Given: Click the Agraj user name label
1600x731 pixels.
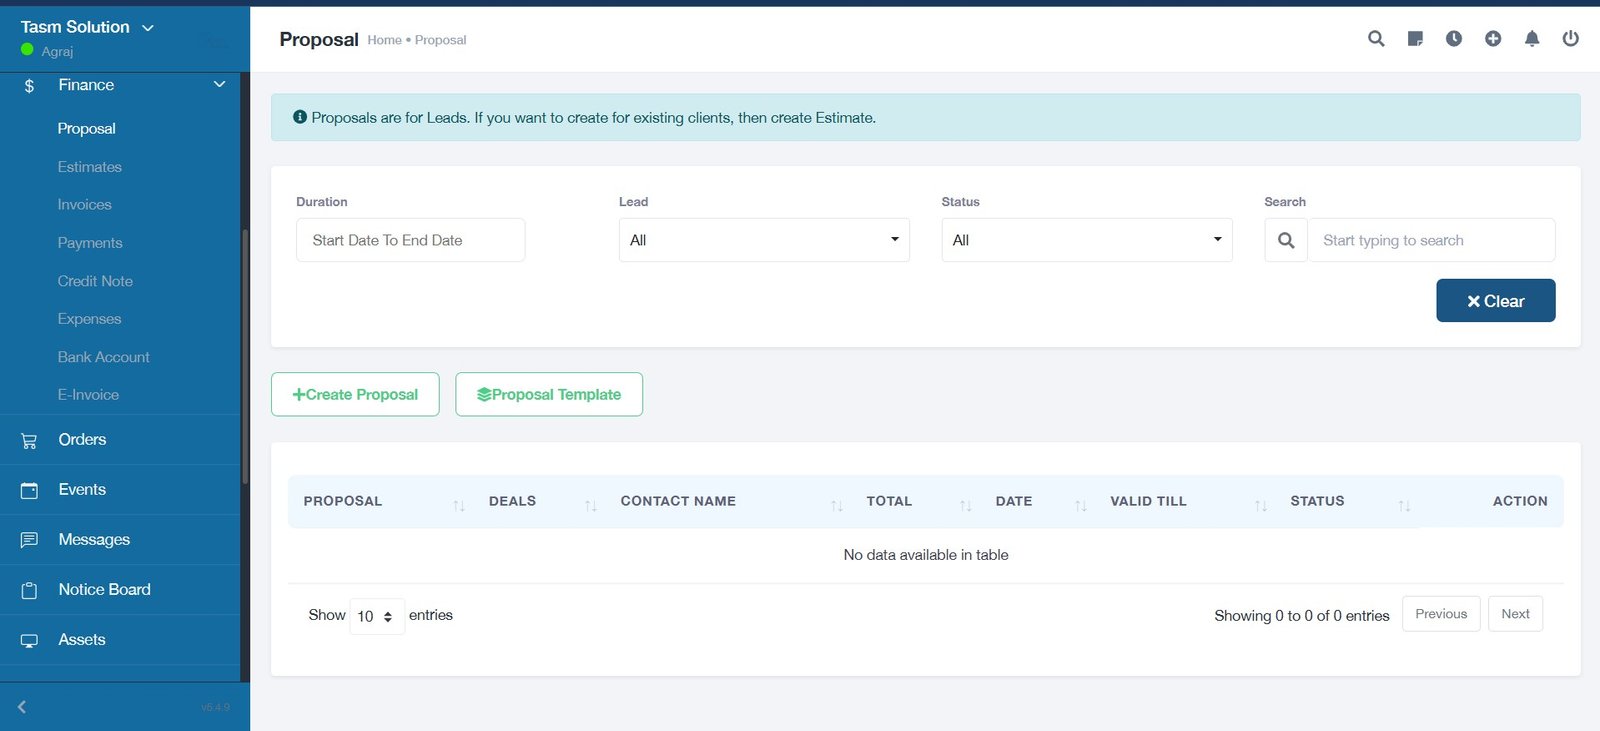Looking at the screenshot, I should (x=57, y=51).
